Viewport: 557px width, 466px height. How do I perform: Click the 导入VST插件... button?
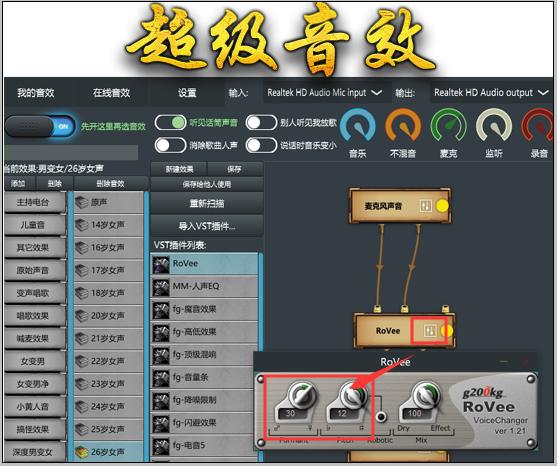[x=207, y=226]
